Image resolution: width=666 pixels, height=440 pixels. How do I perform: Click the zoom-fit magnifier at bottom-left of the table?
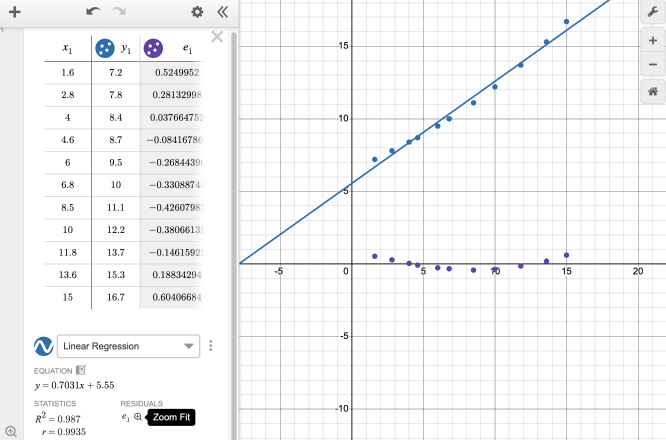click(11, 431)
